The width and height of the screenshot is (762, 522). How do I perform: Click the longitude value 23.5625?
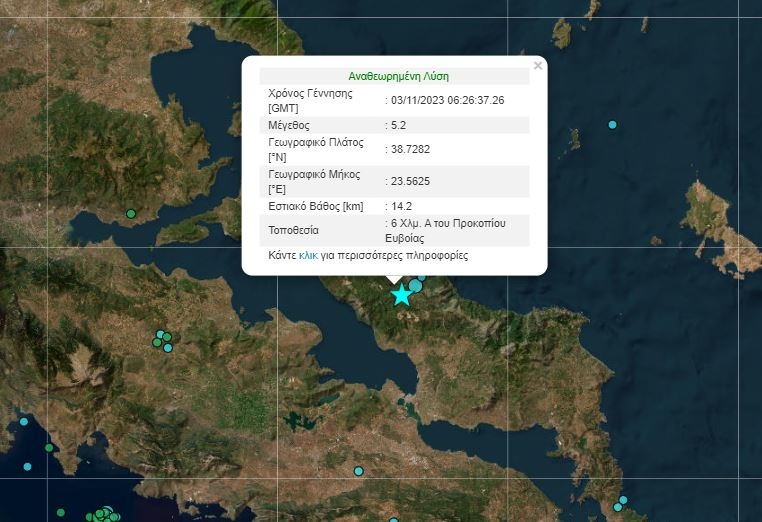[408, 181]
